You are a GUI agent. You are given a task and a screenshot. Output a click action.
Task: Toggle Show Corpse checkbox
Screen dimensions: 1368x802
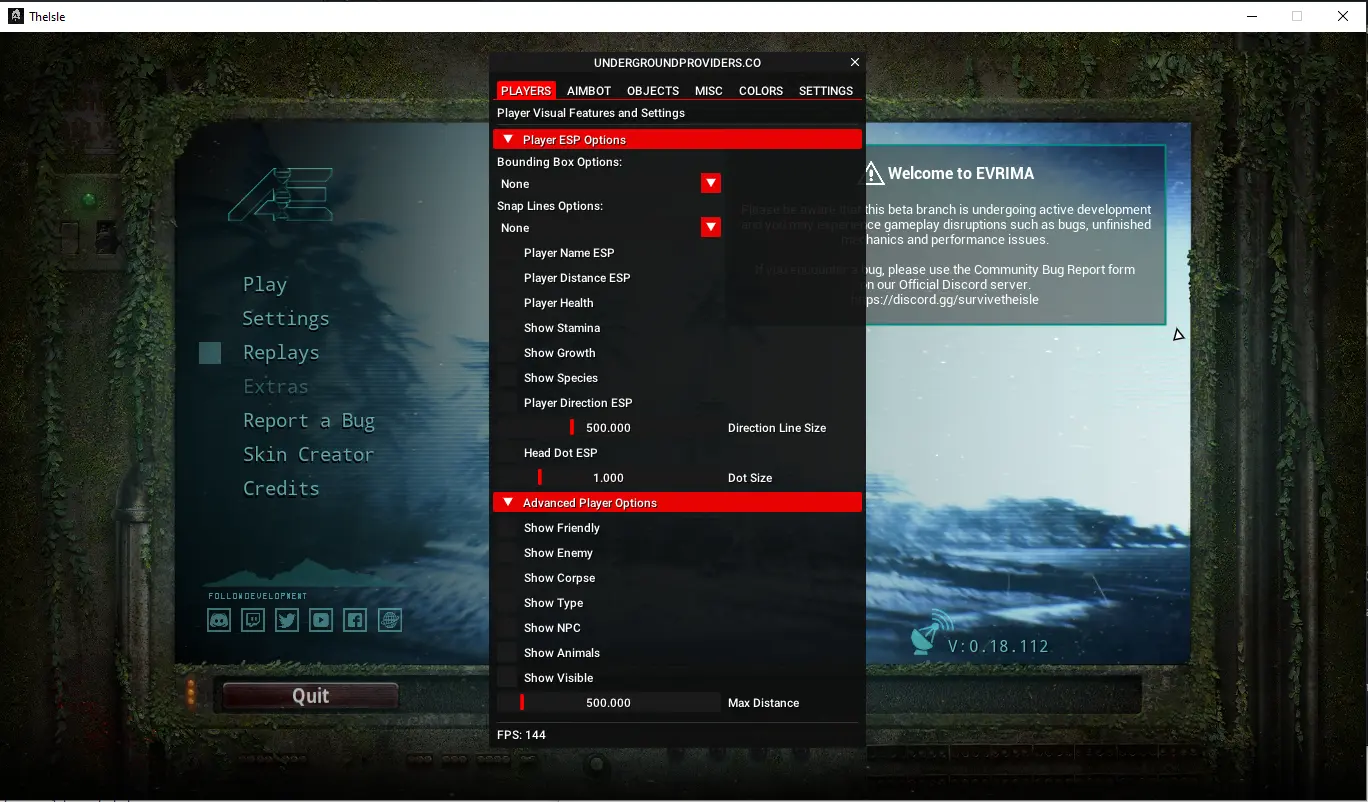point(508,578)
